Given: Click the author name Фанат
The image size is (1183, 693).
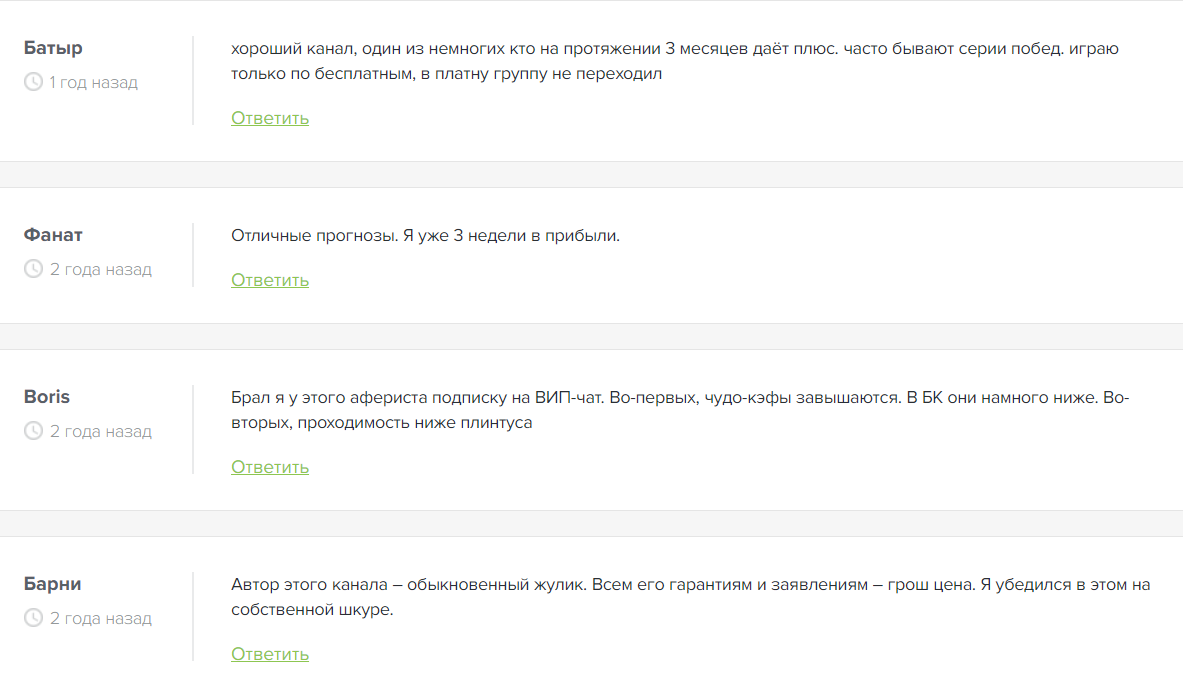Looking at the screenshot, I should pyautogui.click(x=53, y=235).
